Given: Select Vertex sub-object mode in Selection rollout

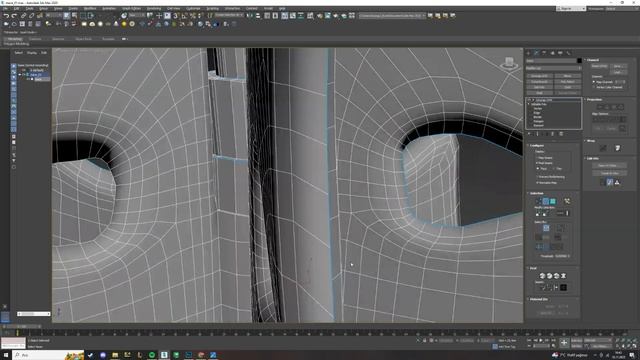Looking at the screenshot, I should pyautogui.click(x=538, y=201).
